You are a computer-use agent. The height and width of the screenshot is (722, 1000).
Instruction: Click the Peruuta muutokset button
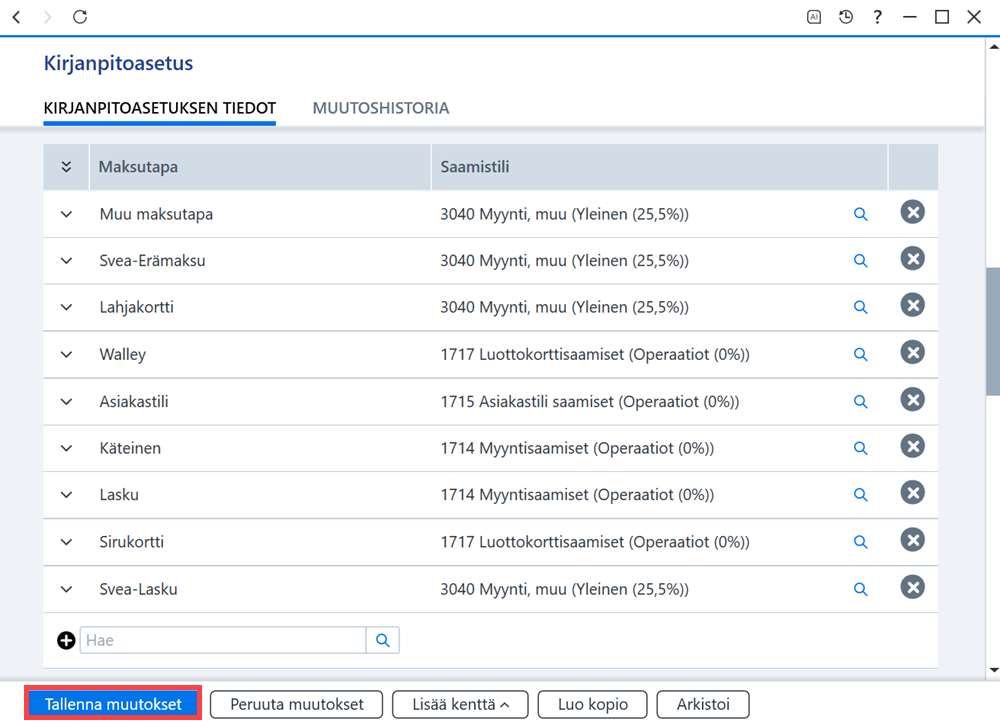(297, 704)
